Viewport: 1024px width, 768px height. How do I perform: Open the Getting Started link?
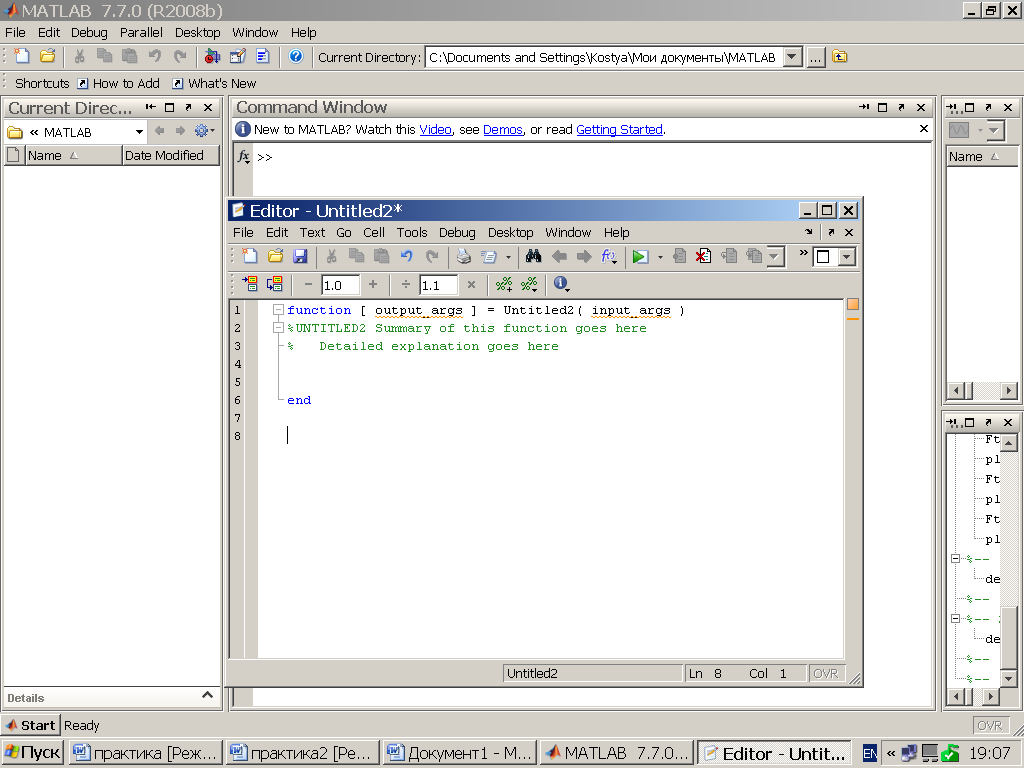tap(619, 129)
